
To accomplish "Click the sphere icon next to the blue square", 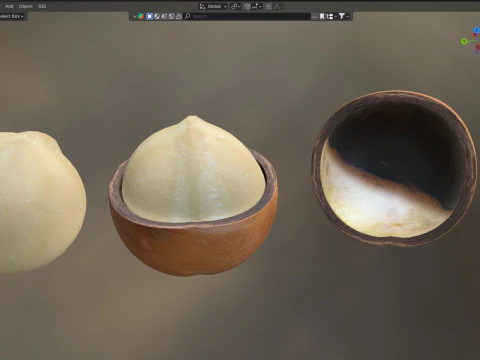I will [157, 16].
